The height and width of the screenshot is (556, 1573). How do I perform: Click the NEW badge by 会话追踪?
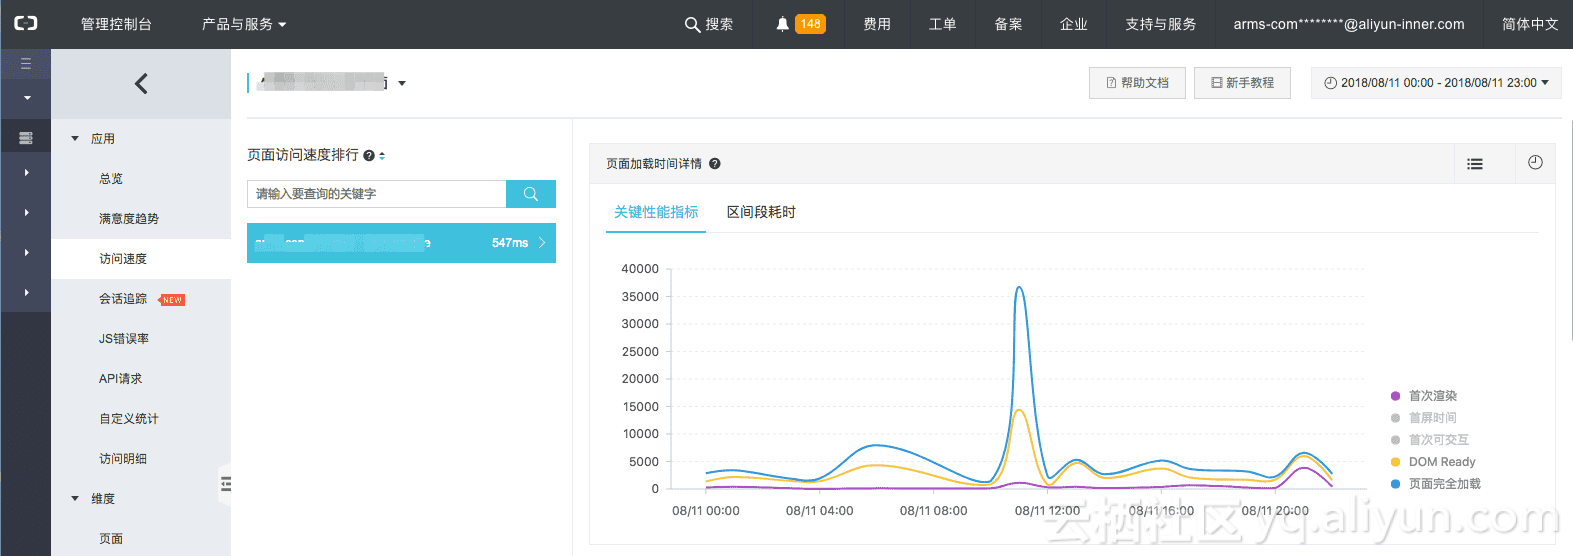(172, 300)
